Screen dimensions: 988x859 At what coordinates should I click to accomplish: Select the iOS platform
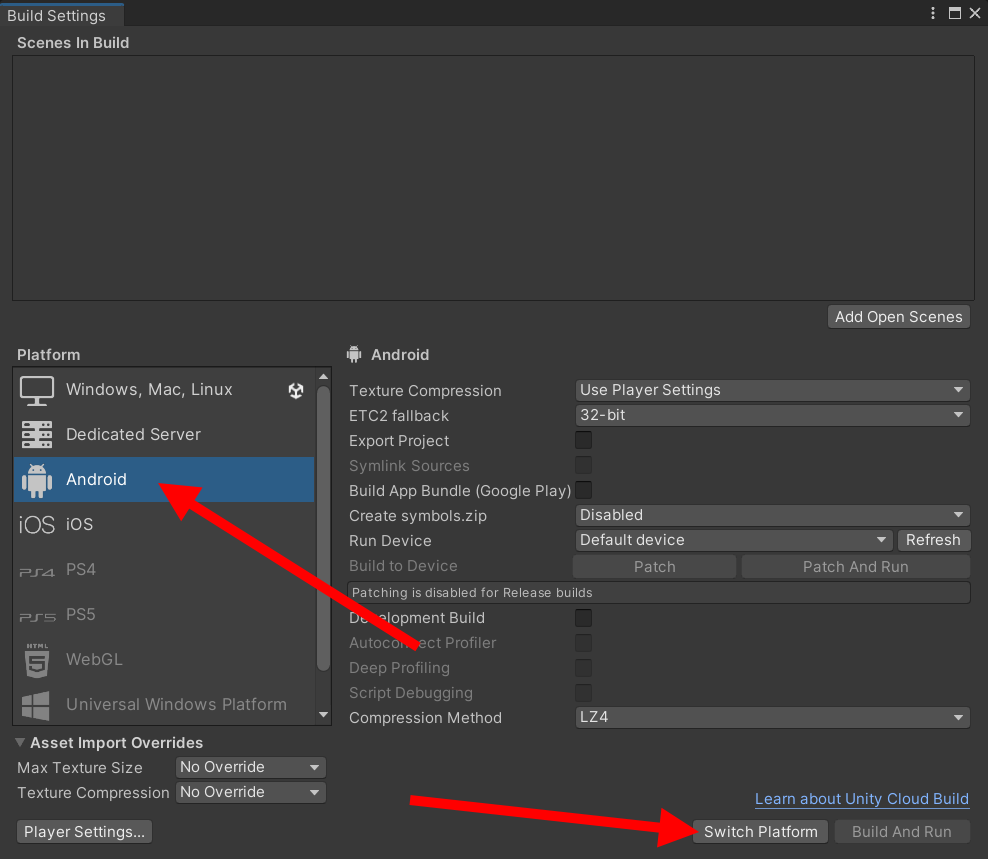[164, 524]
